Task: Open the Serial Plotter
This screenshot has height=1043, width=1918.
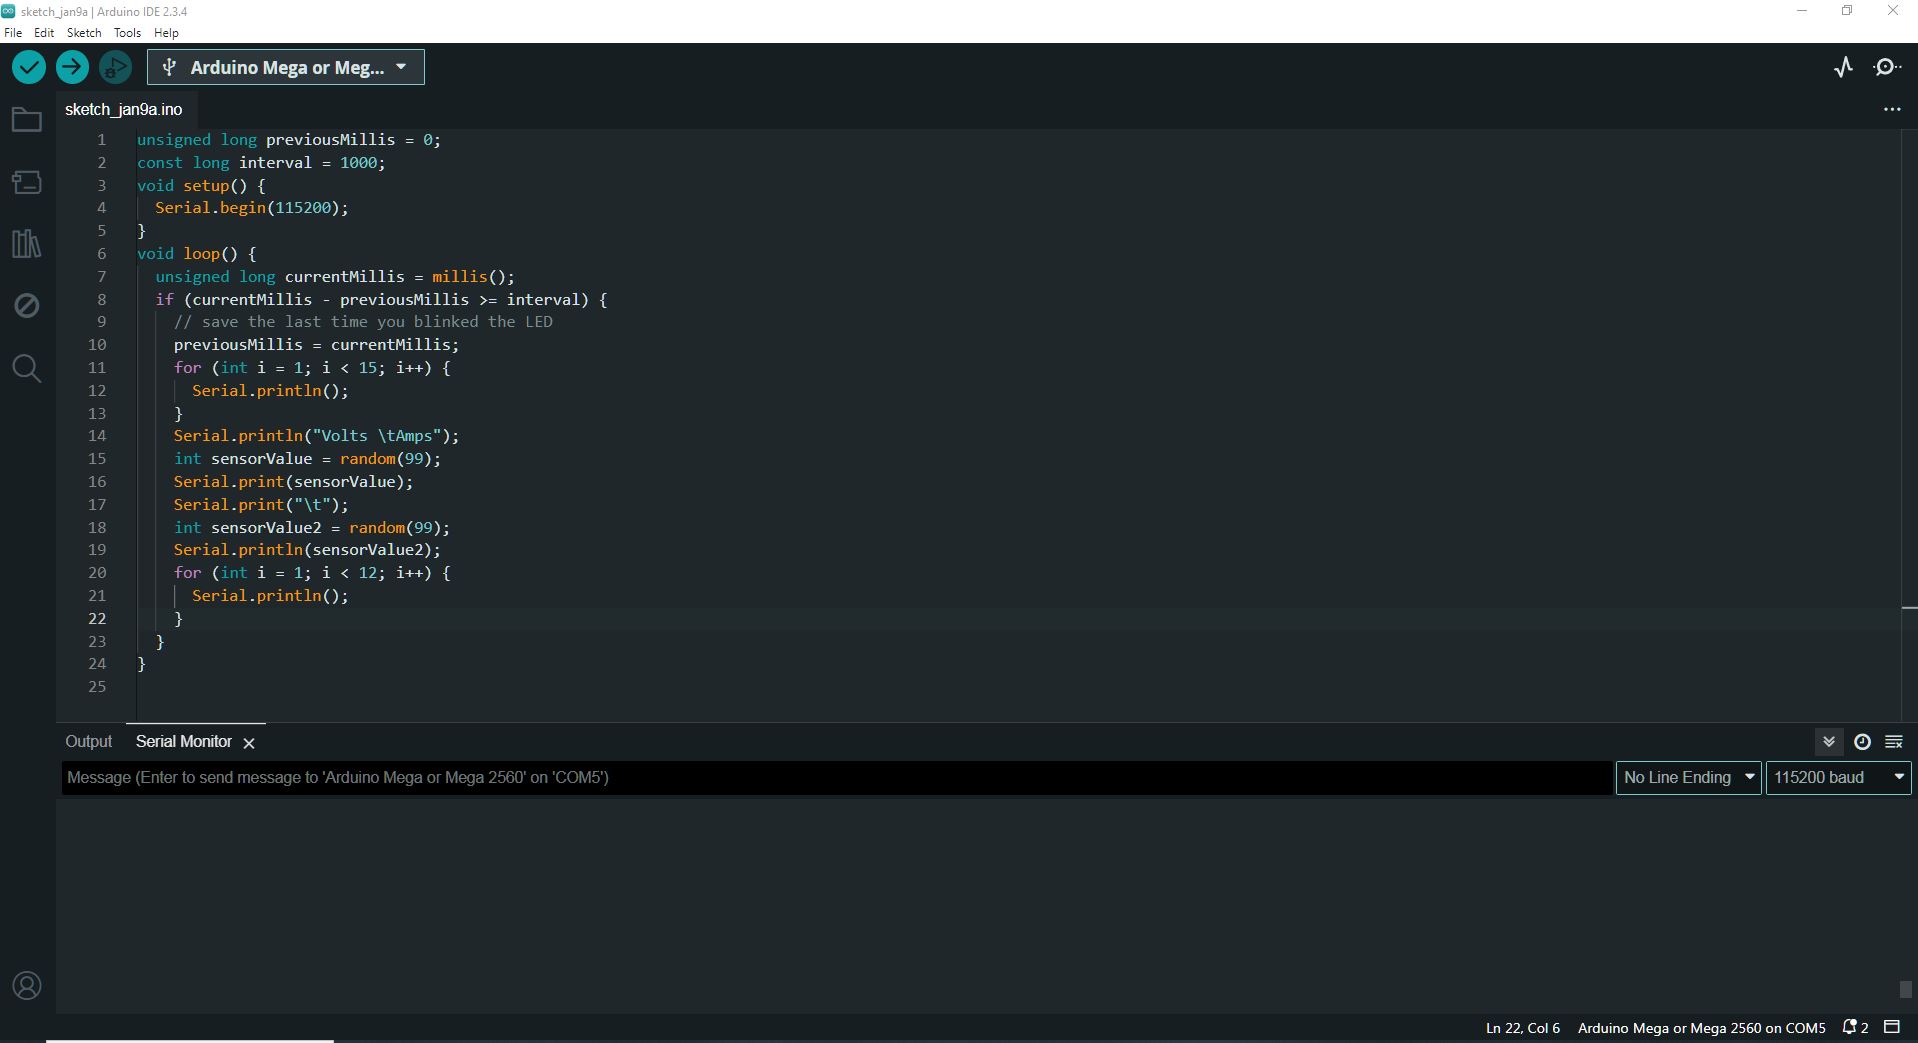Action: 1843,66
